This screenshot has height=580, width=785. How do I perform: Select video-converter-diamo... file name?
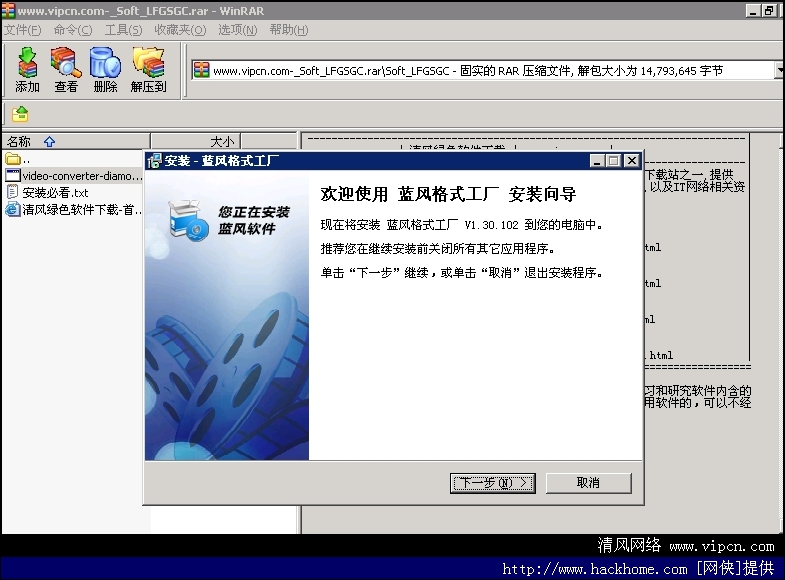point(83,176)
